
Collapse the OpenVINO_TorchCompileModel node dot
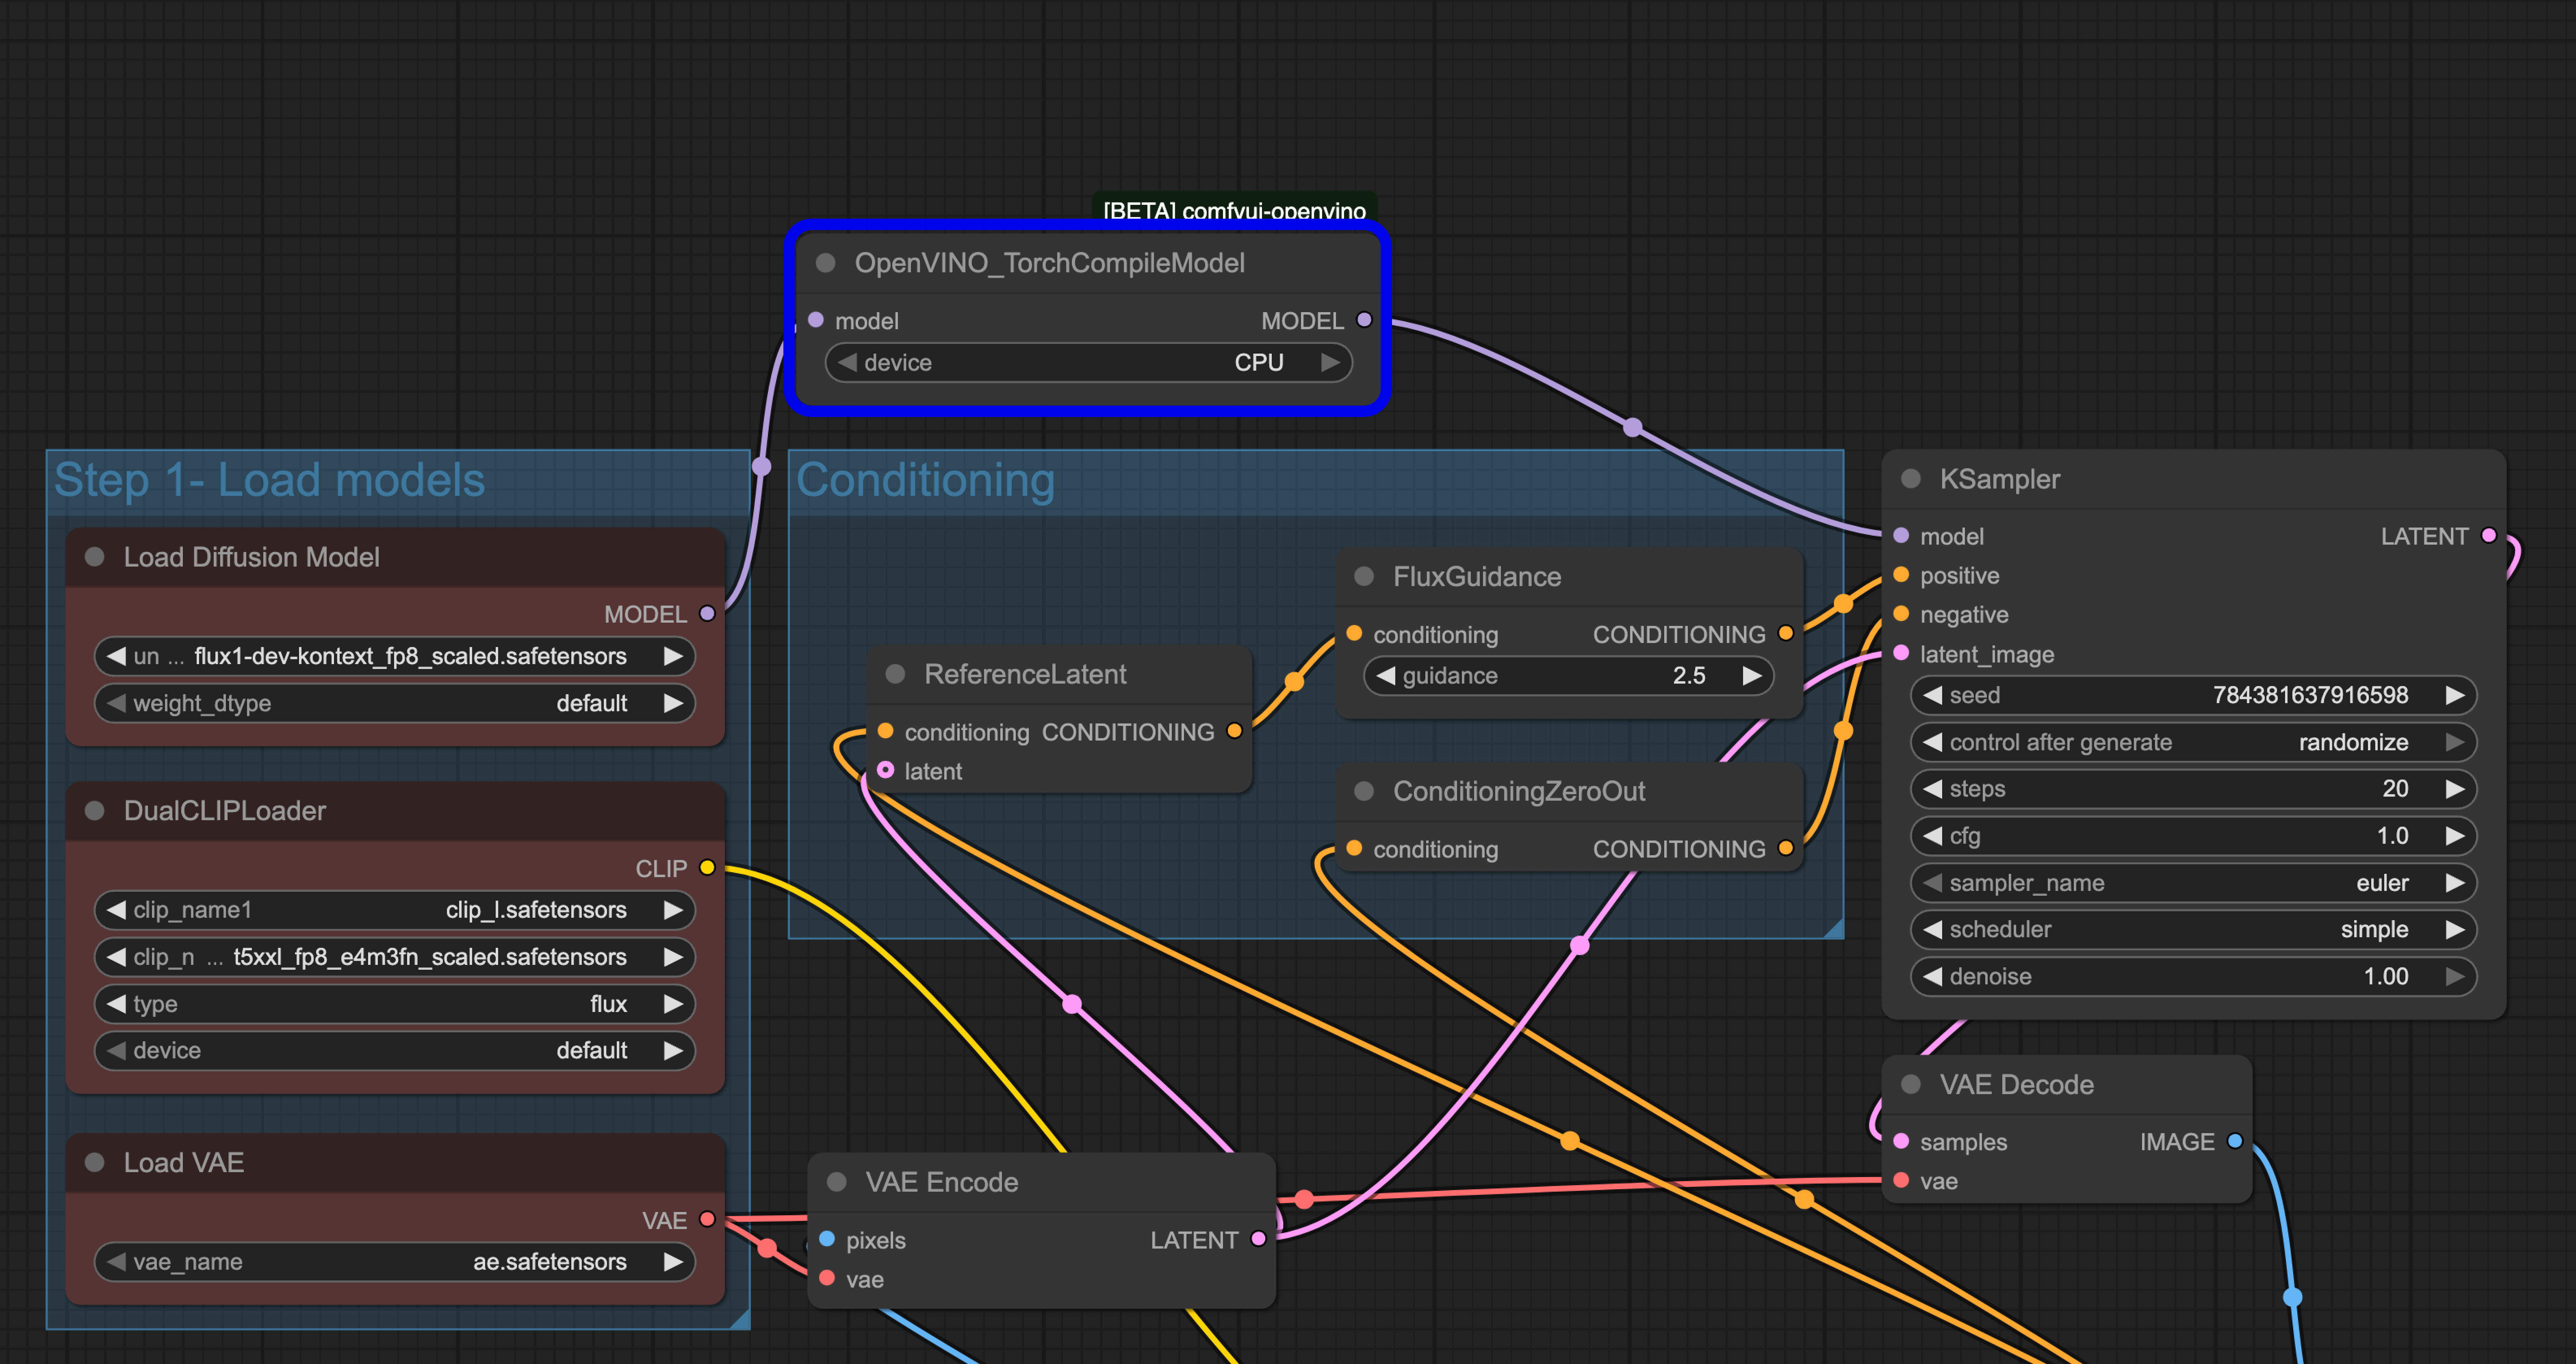(x=825, y=263)
